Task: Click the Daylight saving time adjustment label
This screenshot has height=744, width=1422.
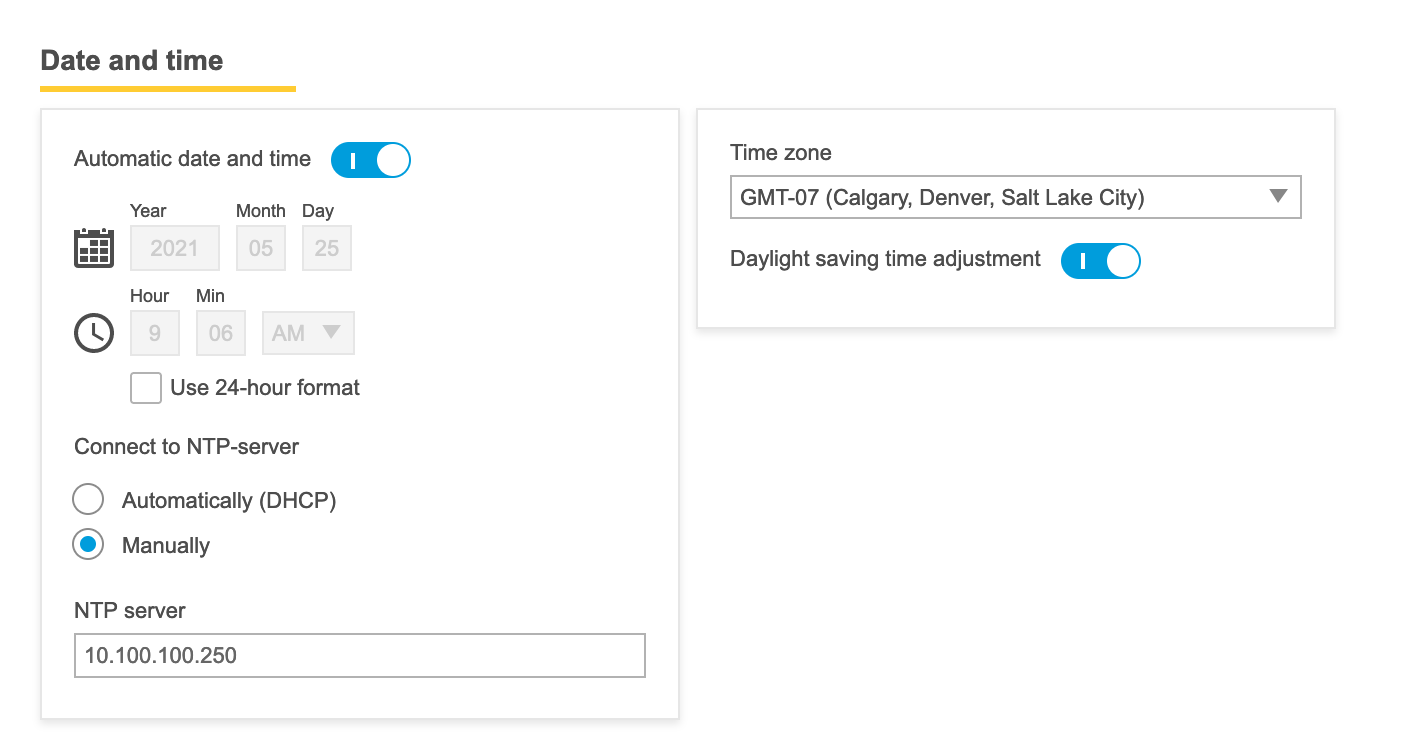Action: click(885, 259)
